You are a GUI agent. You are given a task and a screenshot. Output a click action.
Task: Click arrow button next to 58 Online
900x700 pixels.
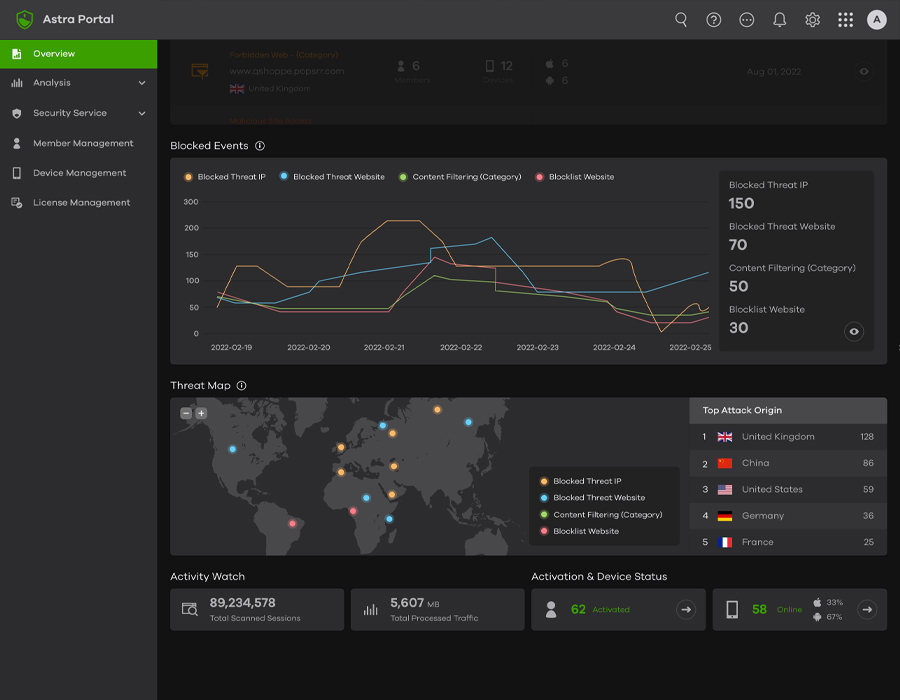(867, 609)
